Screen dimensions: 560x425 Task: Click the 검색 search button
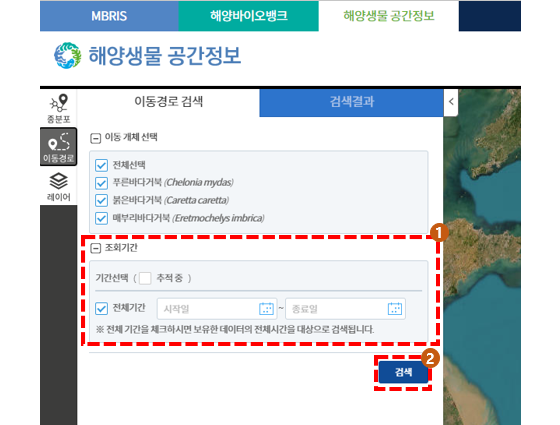pyautogui.click(x=404, y=372)
